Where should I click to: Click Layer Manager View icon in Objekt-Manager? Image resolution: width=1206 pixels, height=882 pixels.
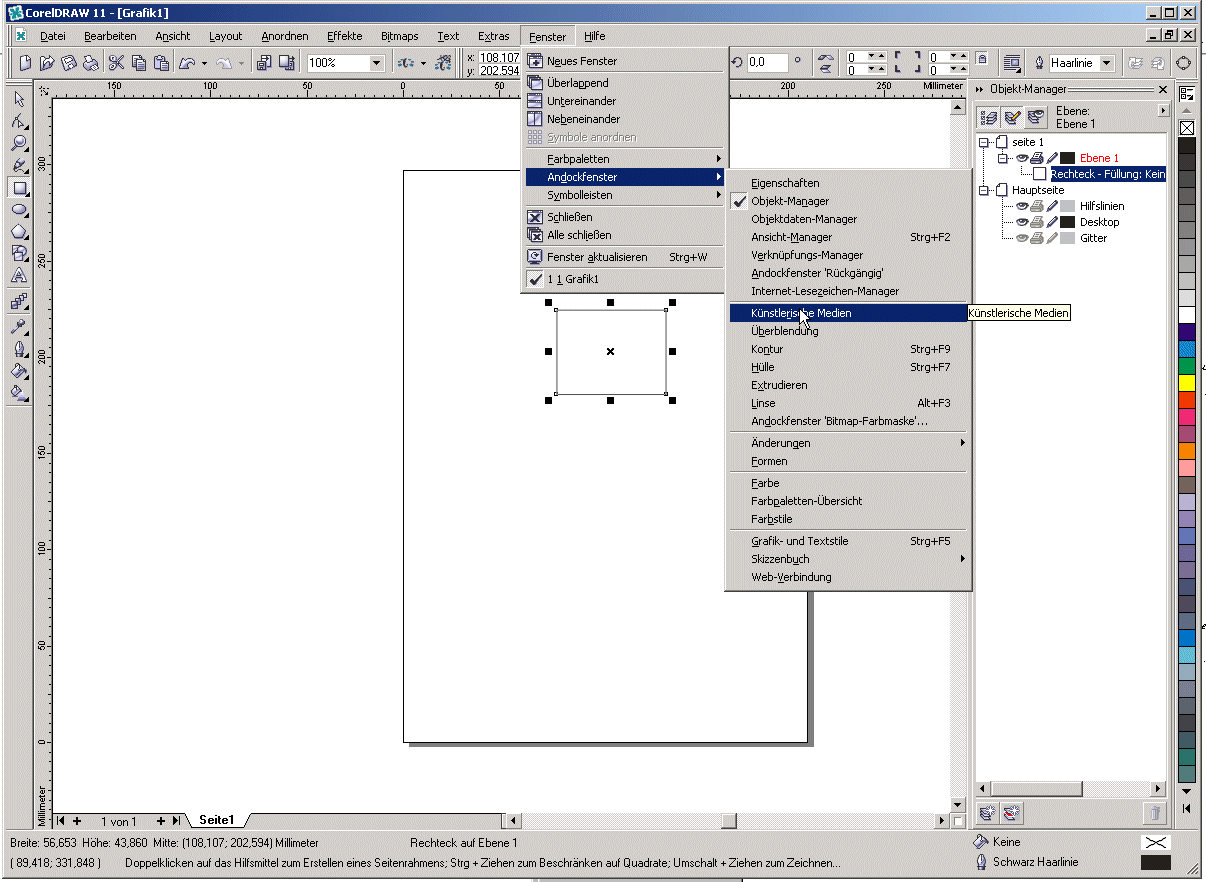point(1035,117)
